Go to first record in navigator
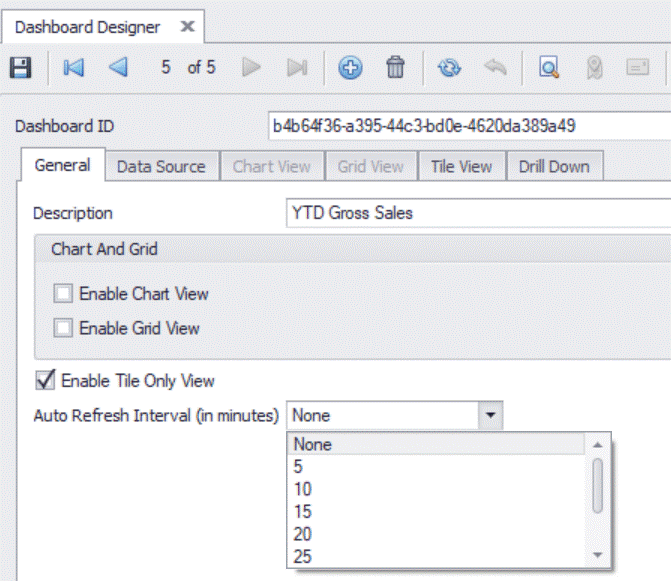The height and width of the screenshot is (581, 671). pyautogui.click(x=74, y=68)
